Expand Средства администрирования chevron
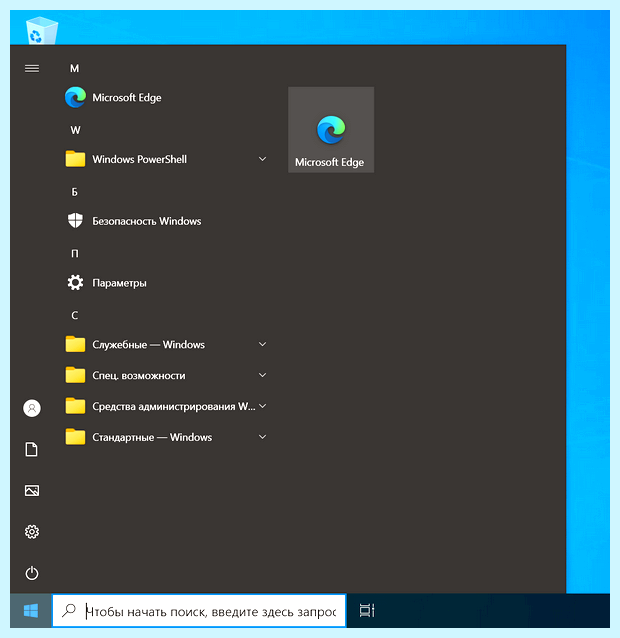Screen dimensions: 620x638 [263, 406]
